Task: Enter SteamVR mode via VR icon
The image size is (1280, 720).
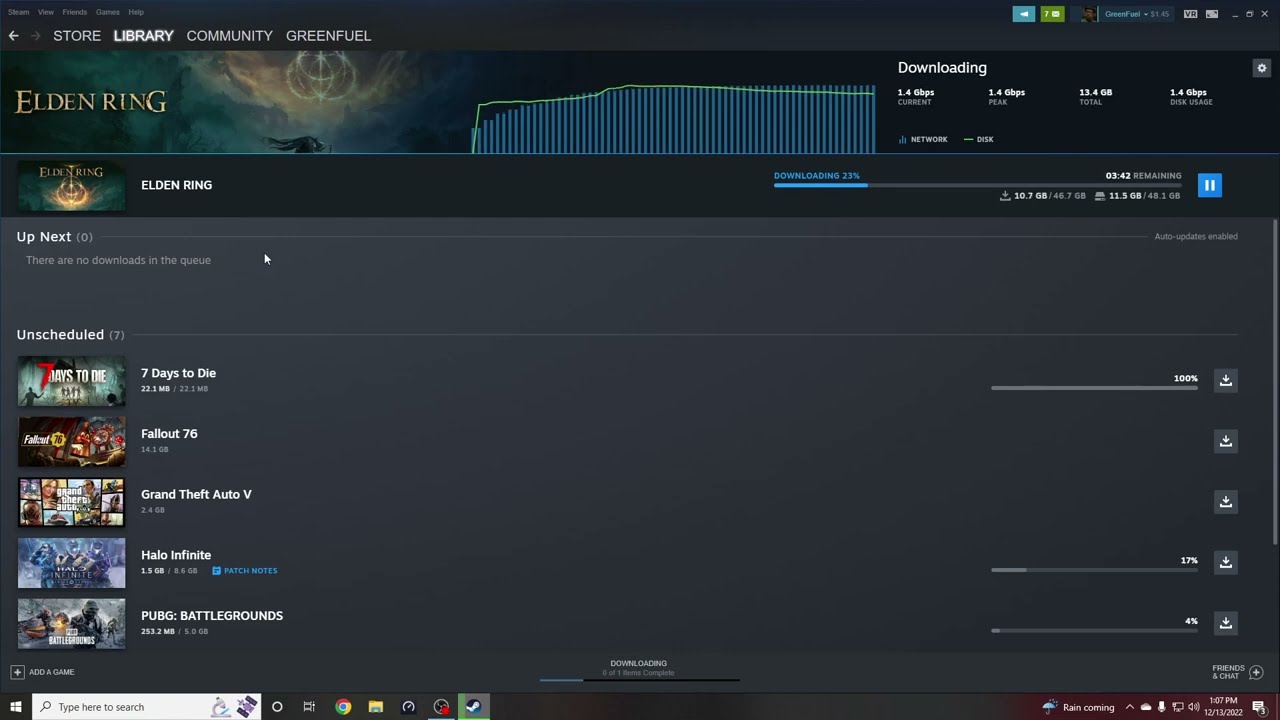Action: coord(1190,14)
